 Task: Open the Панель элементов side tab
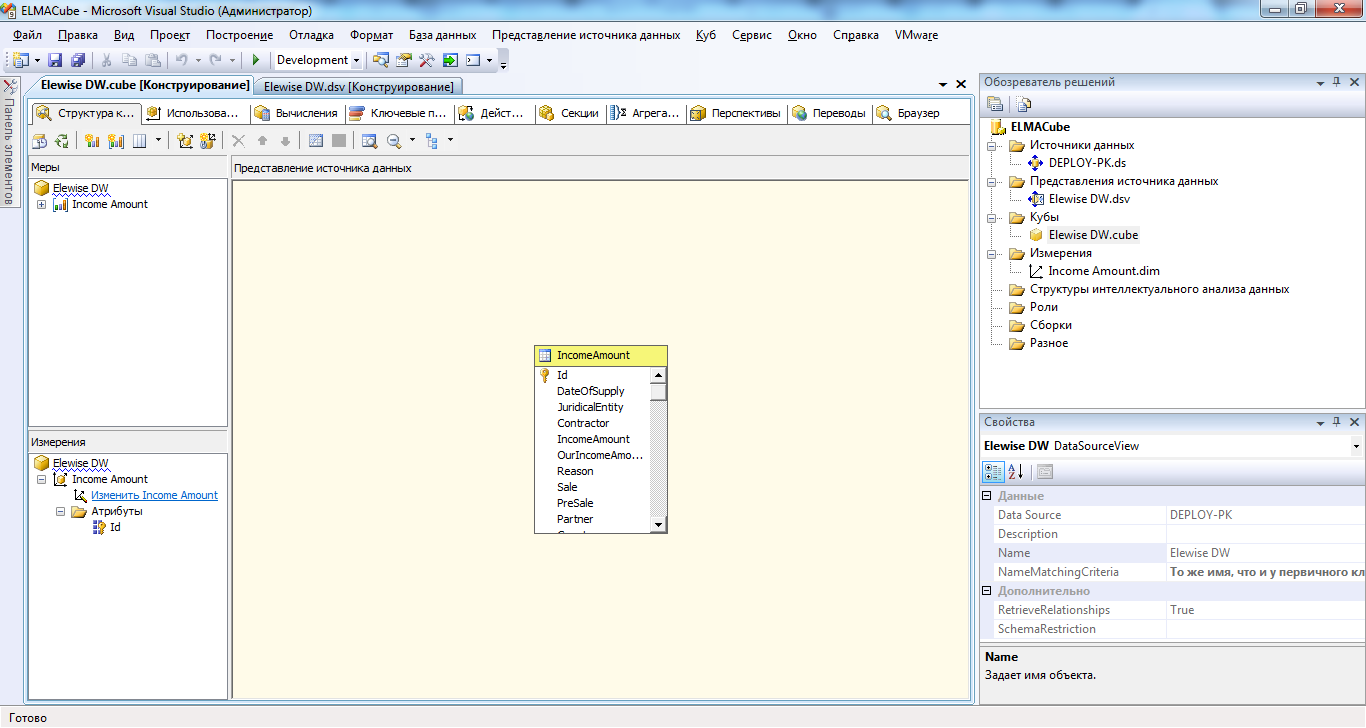pos(9,142)
